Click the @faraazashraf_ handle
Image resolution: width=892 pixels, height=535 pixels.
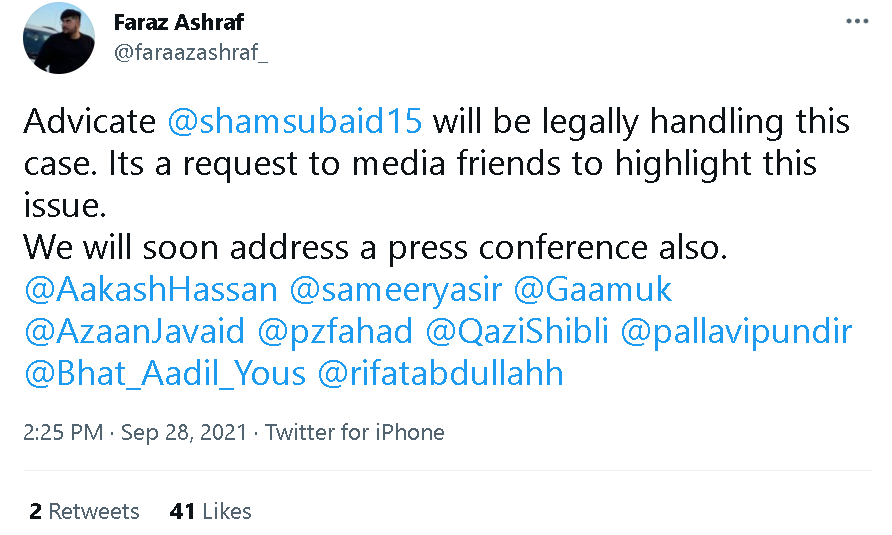[190, 54]
